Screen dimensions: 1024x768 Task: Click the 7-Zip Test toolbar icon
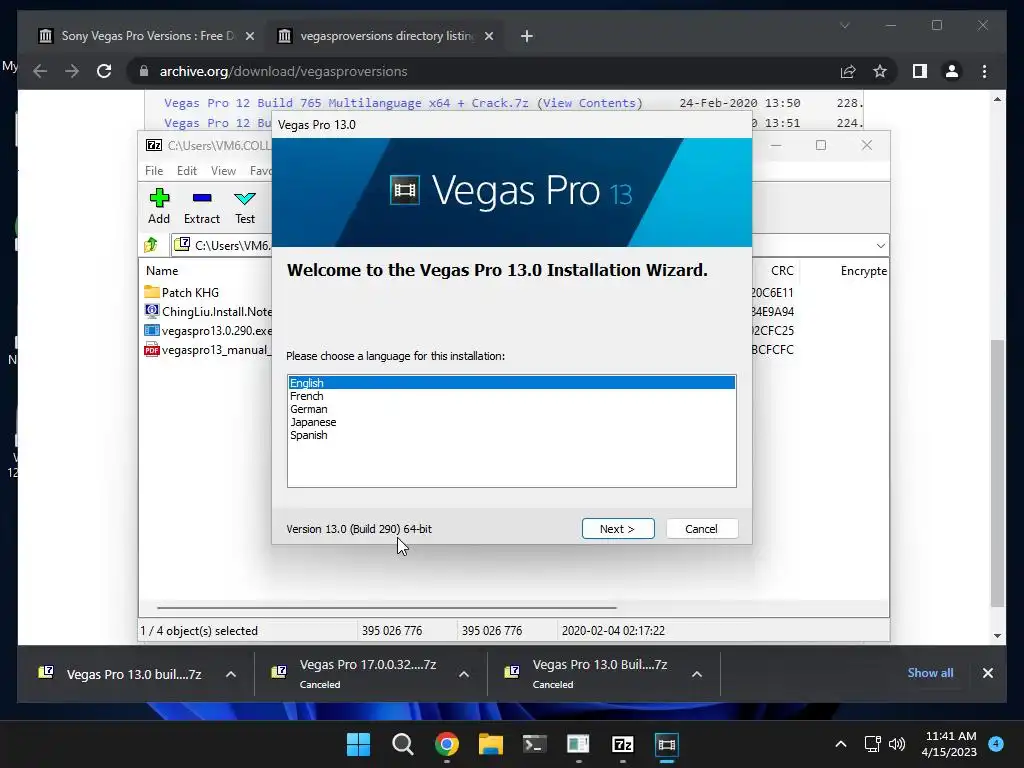[x=245, y=206]
